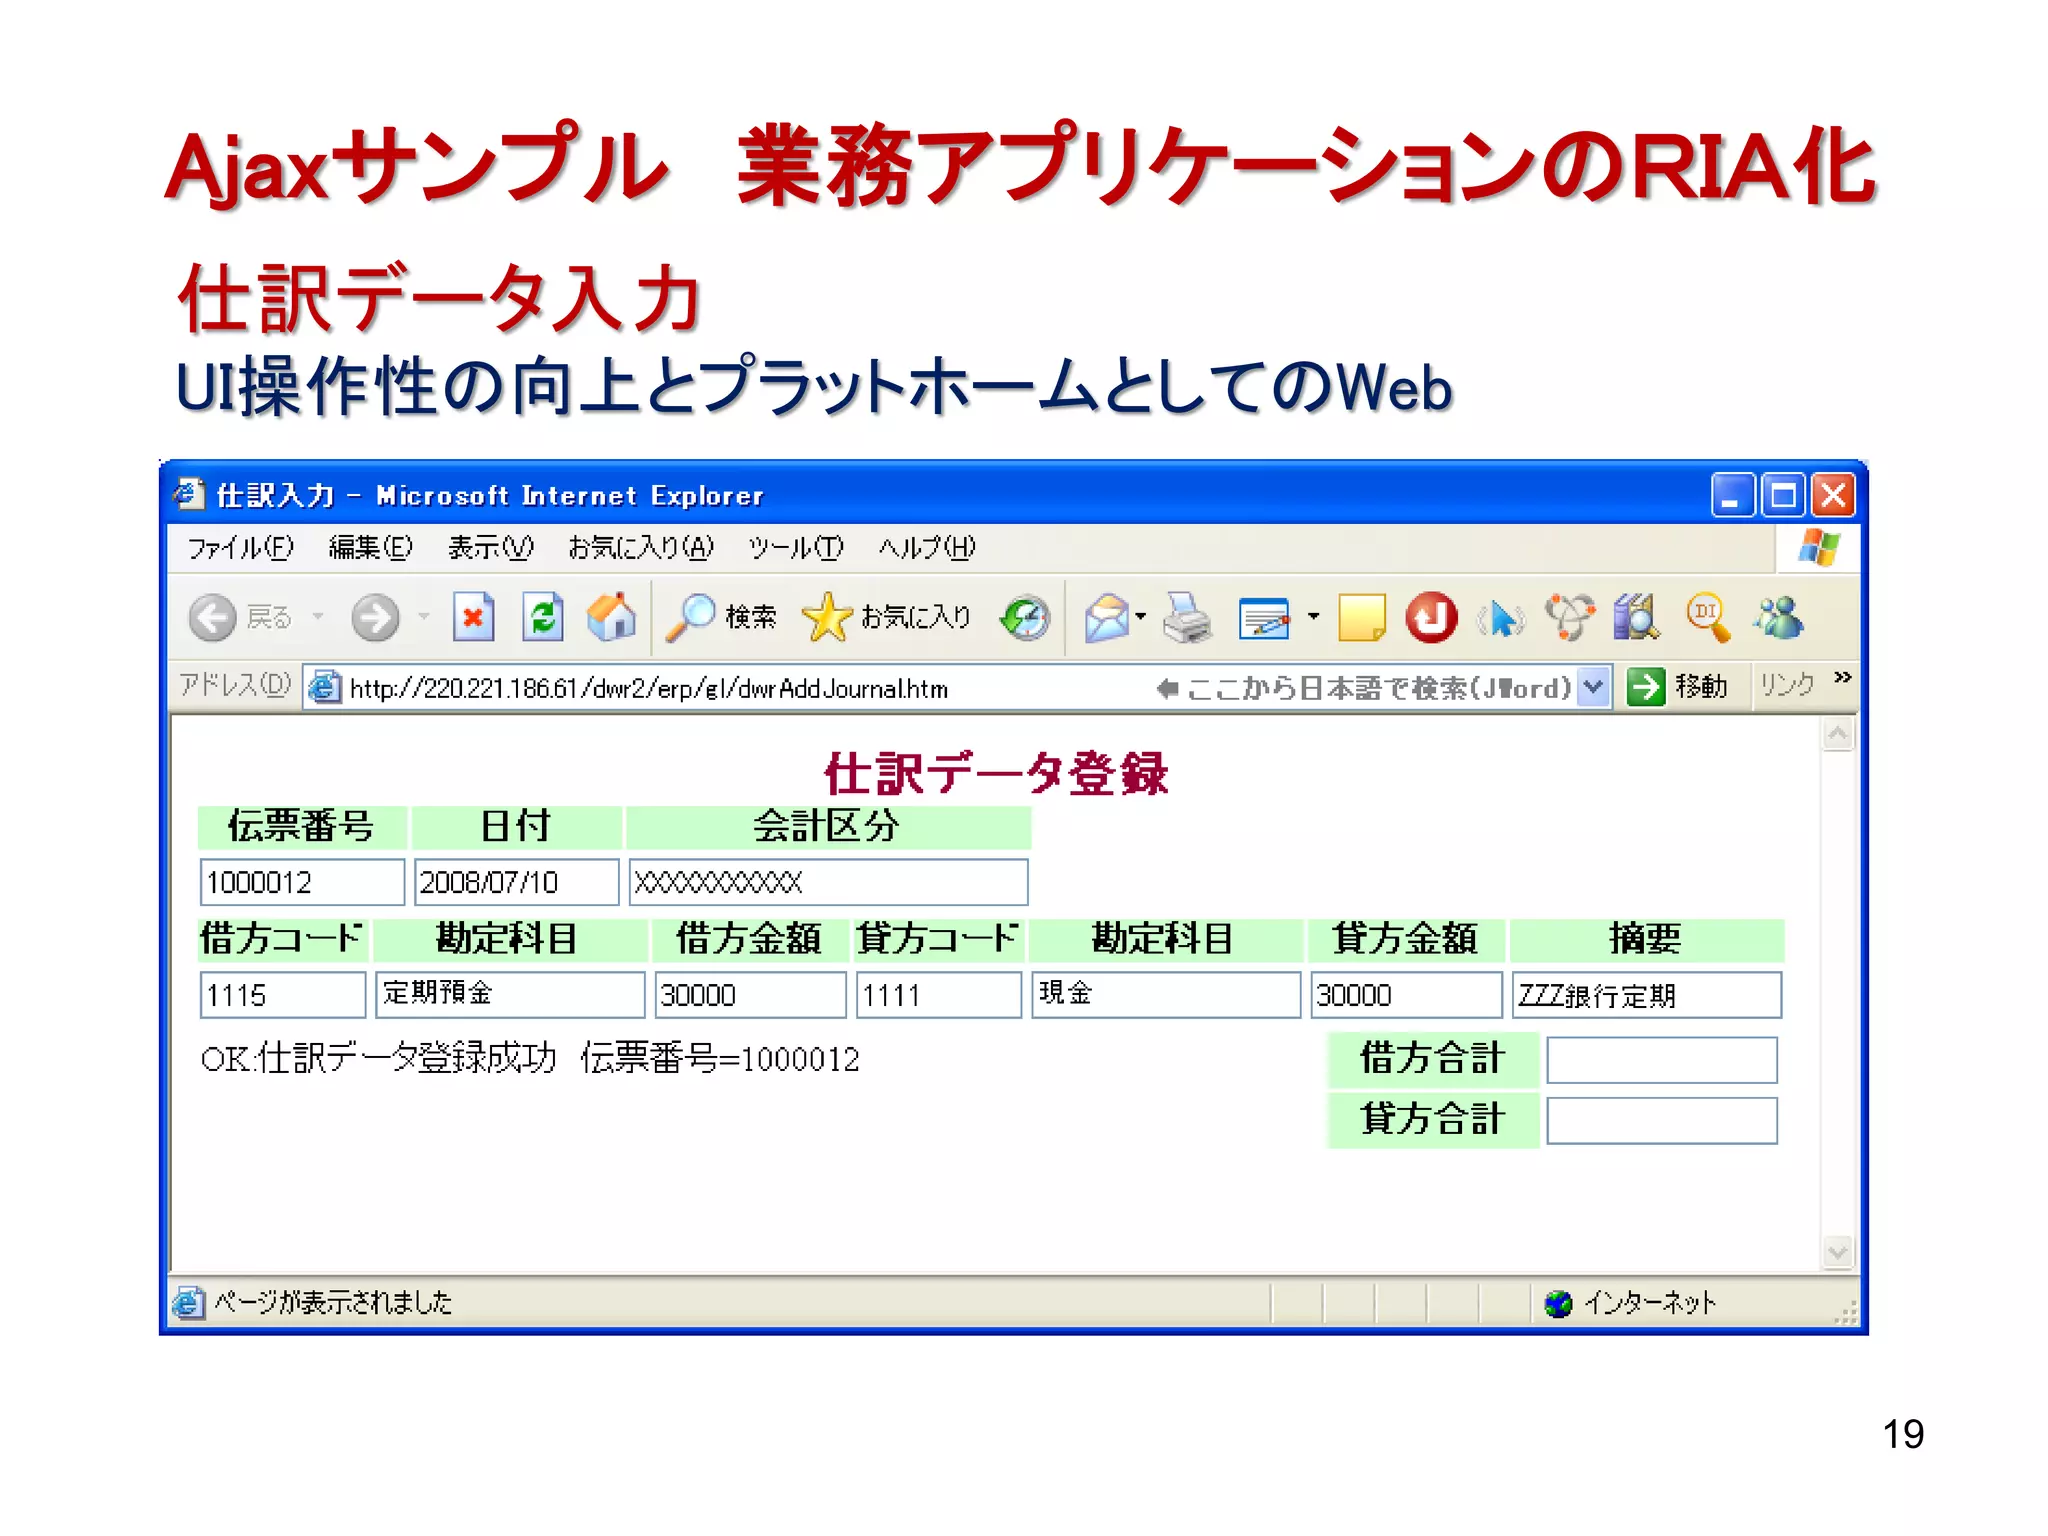The width and height of the screenshot is (2048, 1536).
Task: Click the 現金 account field
Action: point(1167,995)
